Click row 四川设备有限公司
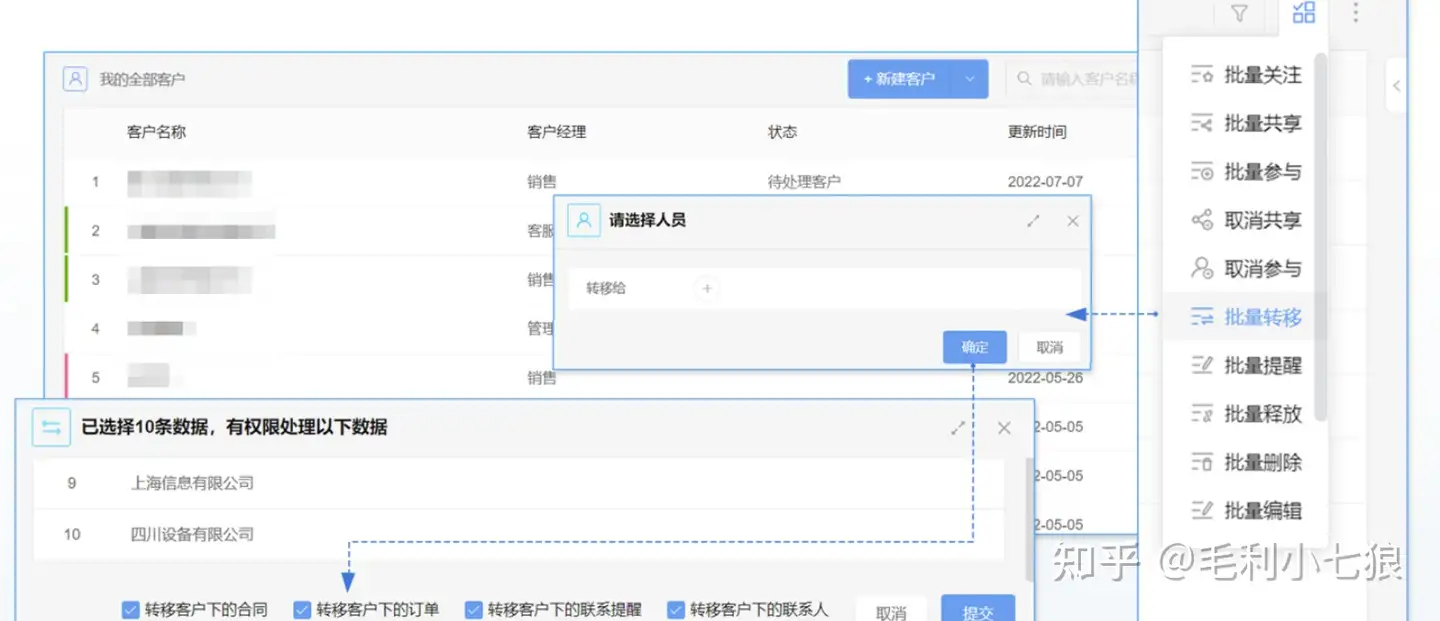The image size is (1440, 621). 519,535
